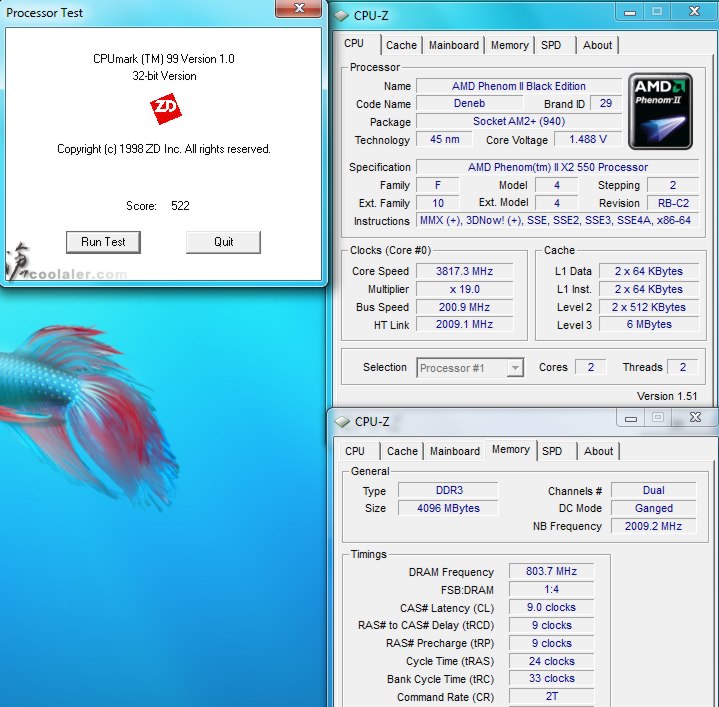Minimize the bottom CPU-Z window

tap(631, 418)
